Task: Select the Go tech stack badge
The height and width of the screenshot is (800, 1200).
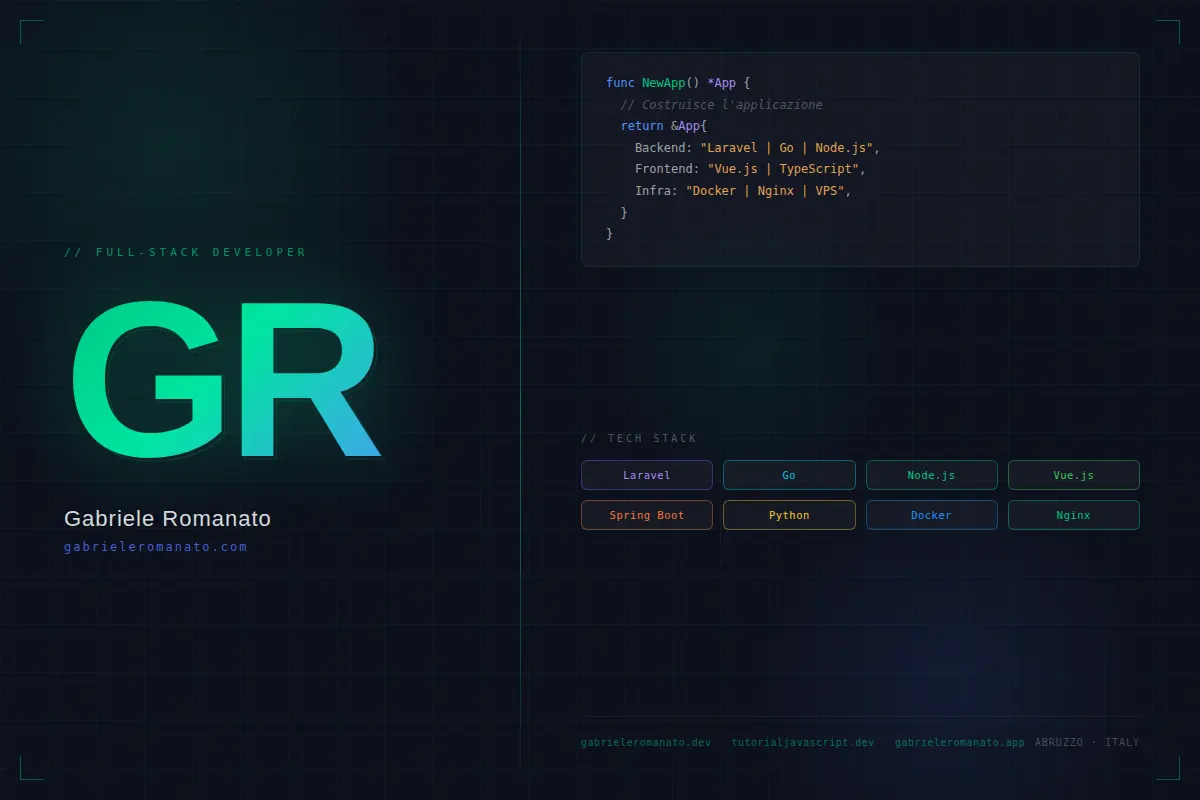Action: coord(789,475)
